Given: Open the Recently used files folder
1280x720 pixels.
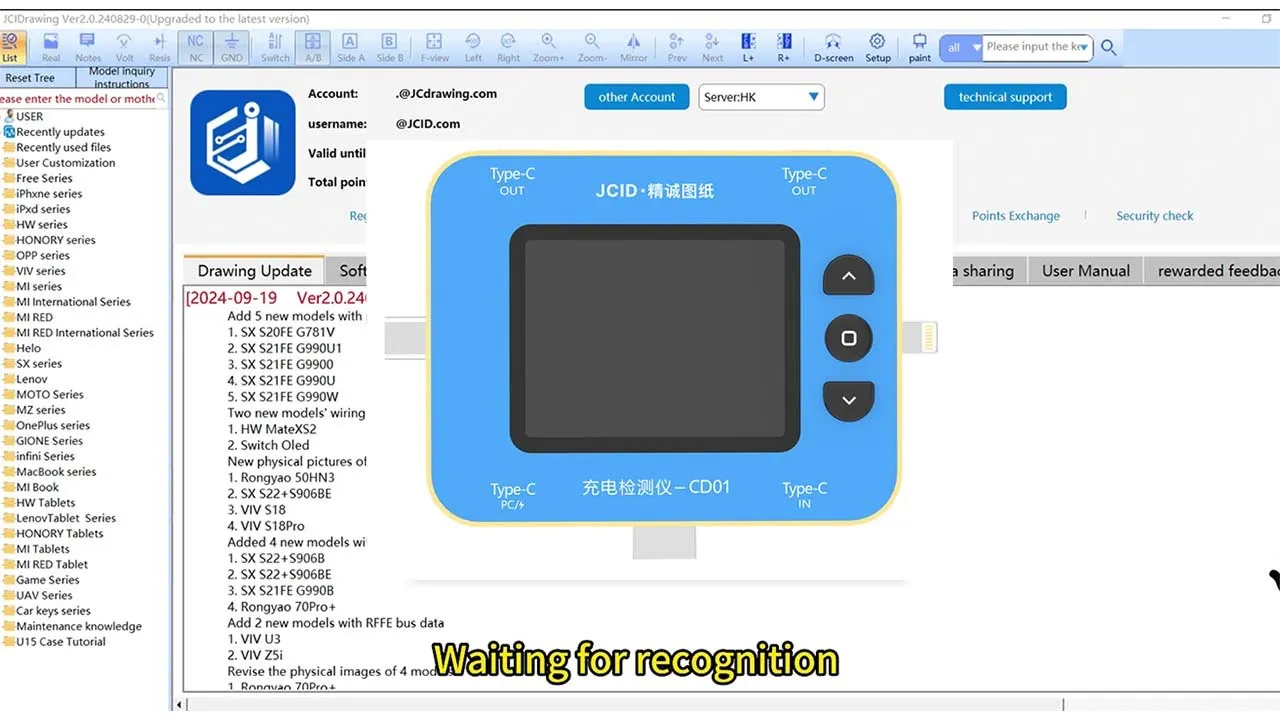Looking at the screenshot, I should (56, 147).
